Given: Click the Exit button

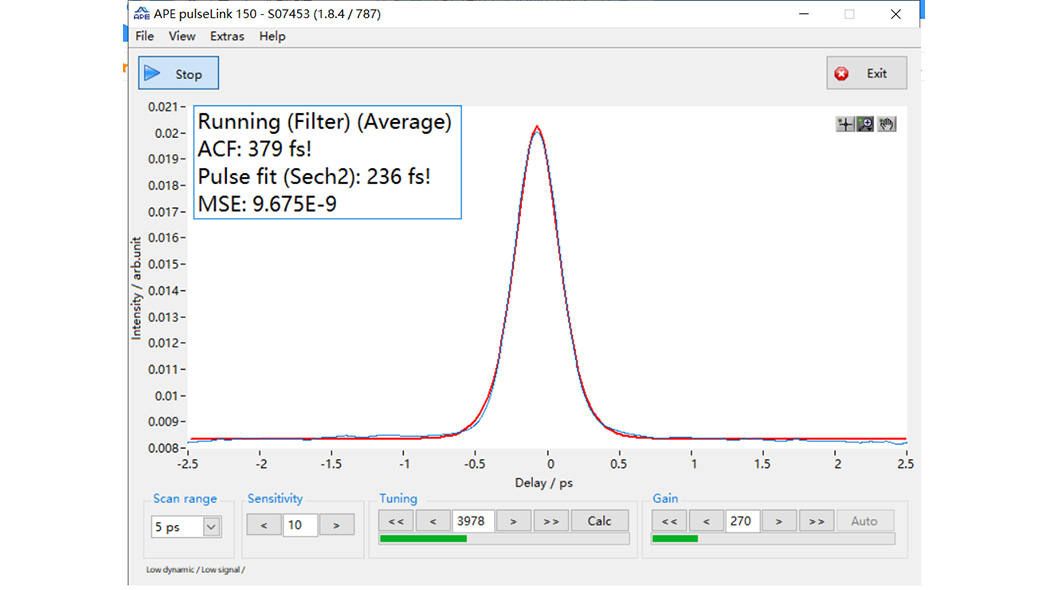Looking at the screenshot, I should pyautogui.click(x=866, y=73).
